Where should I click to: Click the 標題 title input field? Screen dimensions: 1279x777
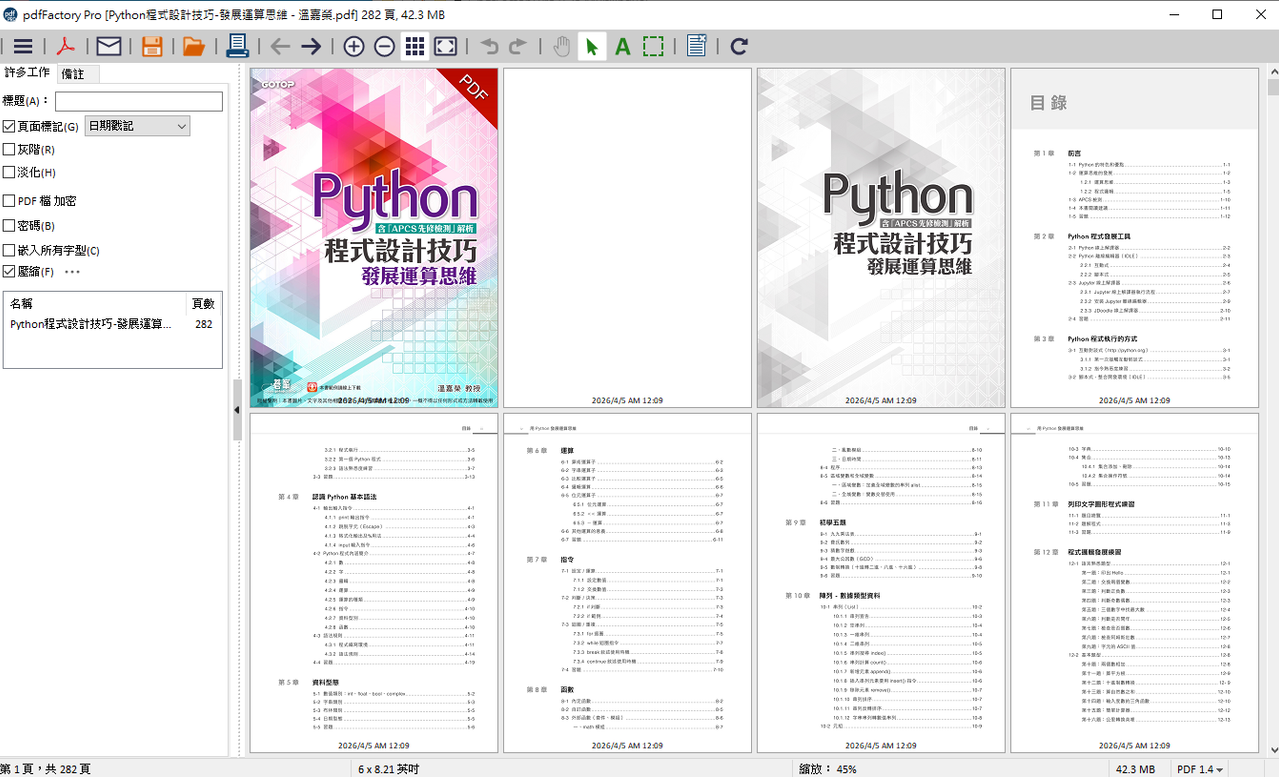pyautogui.click(x=138, y=101)
